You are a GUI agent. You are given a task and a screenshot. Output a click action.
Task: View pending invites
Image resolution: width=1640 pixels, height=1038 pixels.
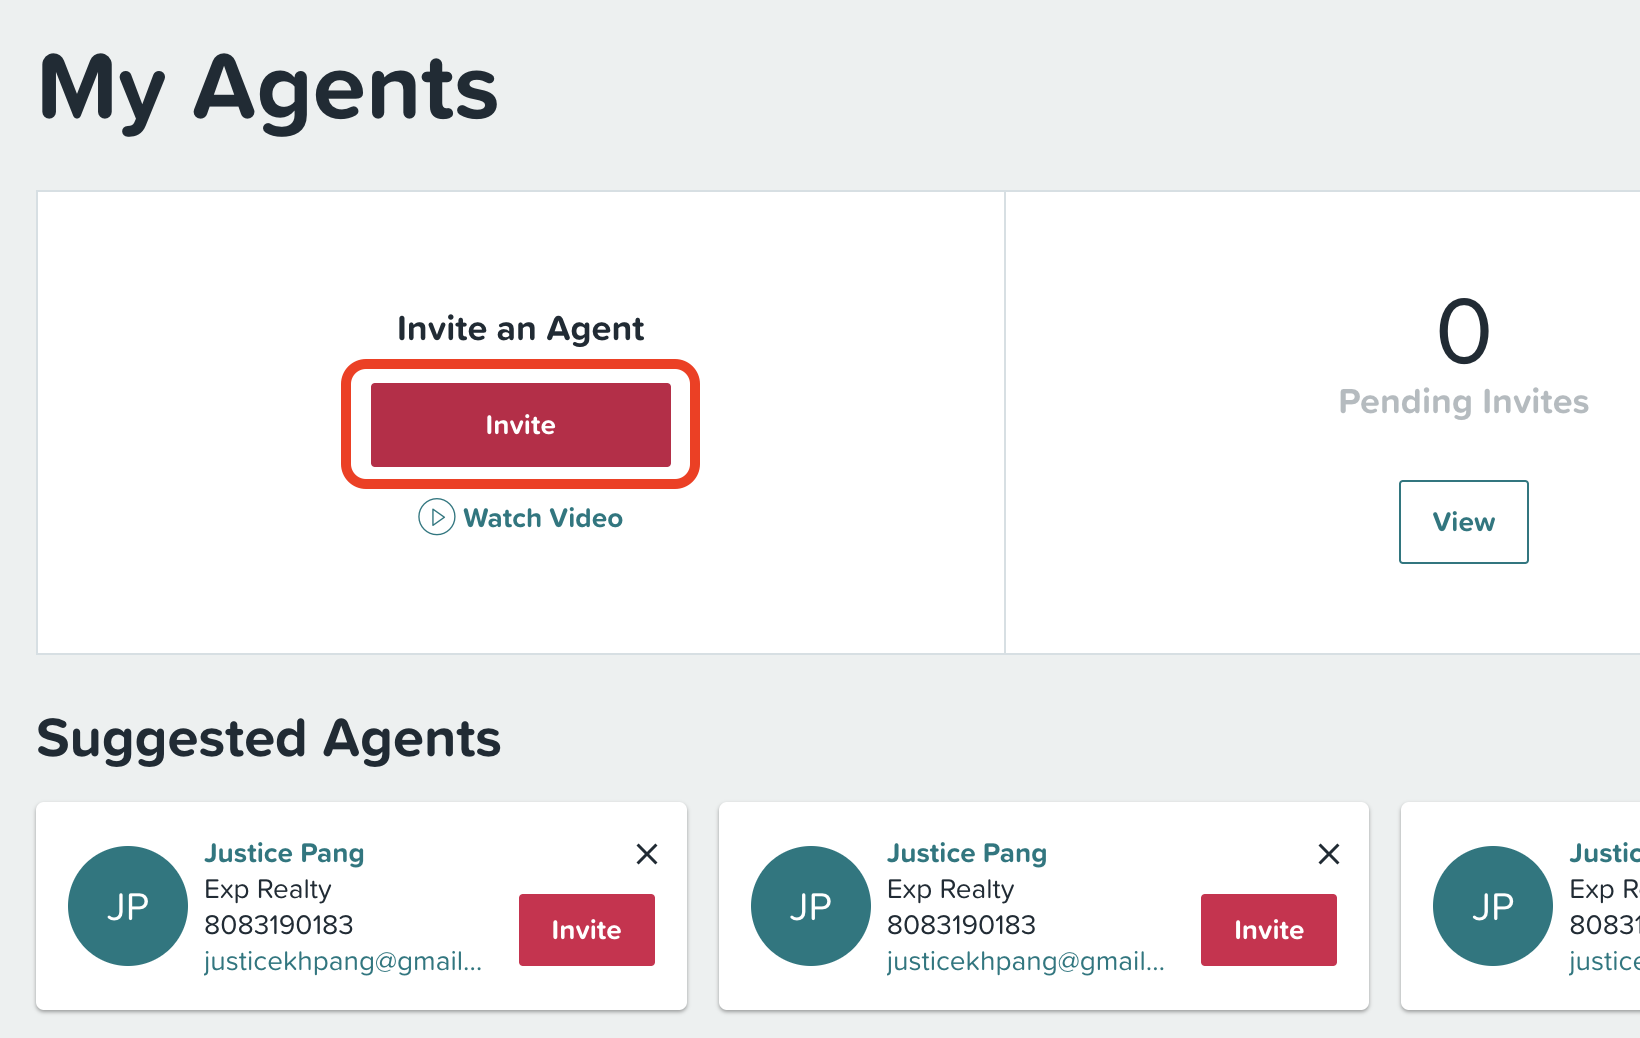(1464, 522)
